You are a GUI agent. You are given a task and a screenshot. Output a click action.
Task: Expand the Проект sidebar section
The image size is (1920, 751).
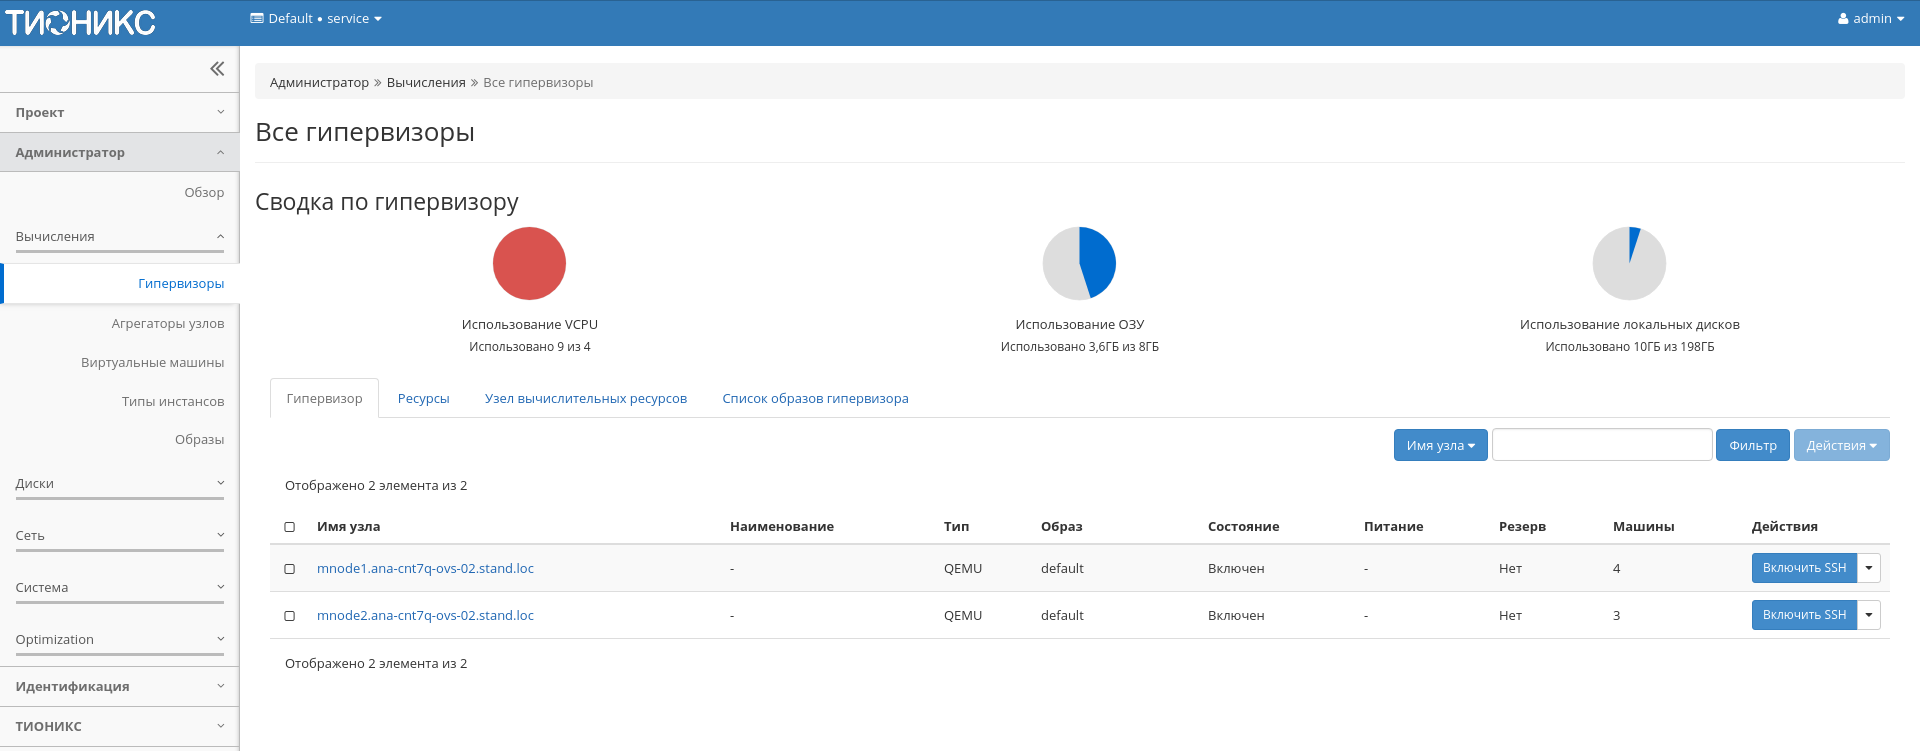click(x=119, y=113)
